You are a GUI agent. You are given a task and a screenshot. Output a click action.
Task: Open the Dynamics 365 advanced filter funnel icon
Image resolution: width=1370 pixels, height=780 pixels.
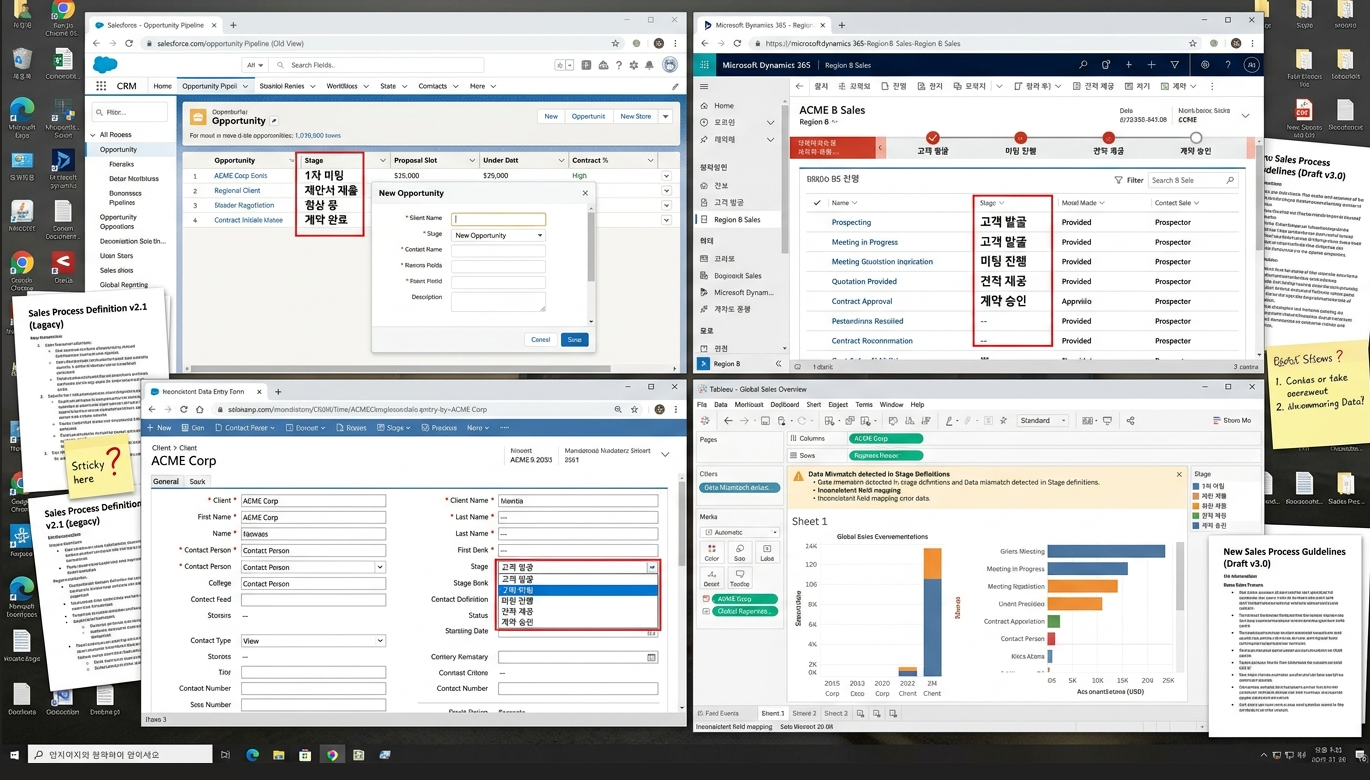1174,65
